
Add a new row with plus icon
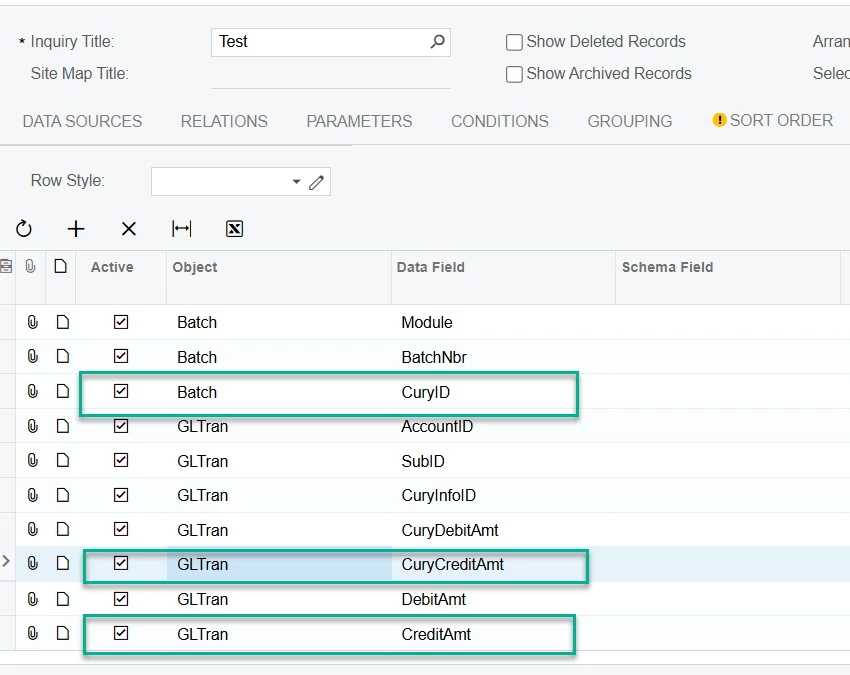pyautogui.click(x=76, y=229)
